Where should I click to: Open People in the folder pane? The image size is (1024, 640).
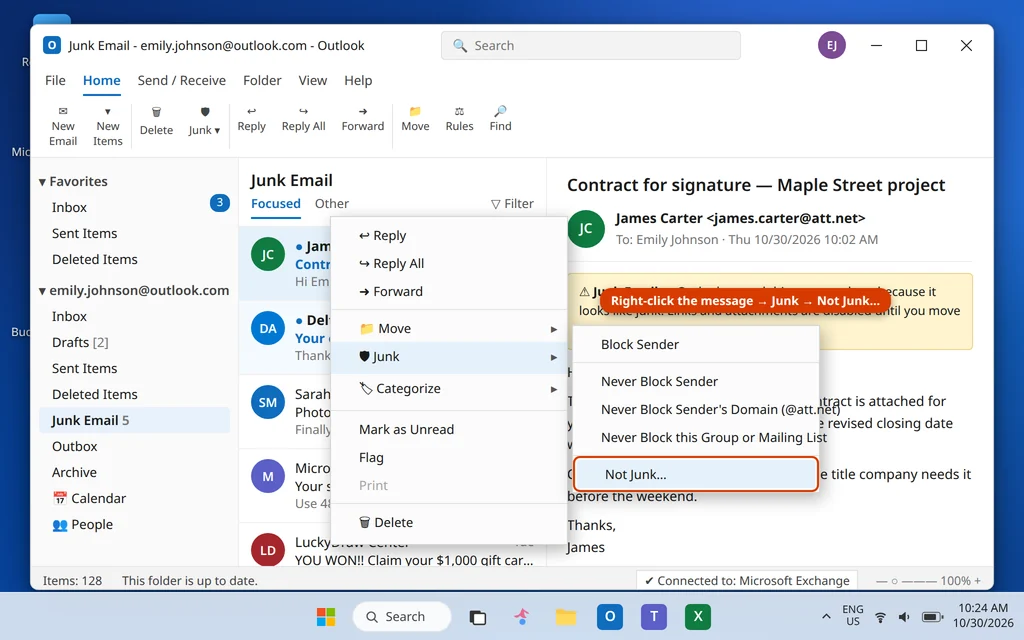coord(135,524)
